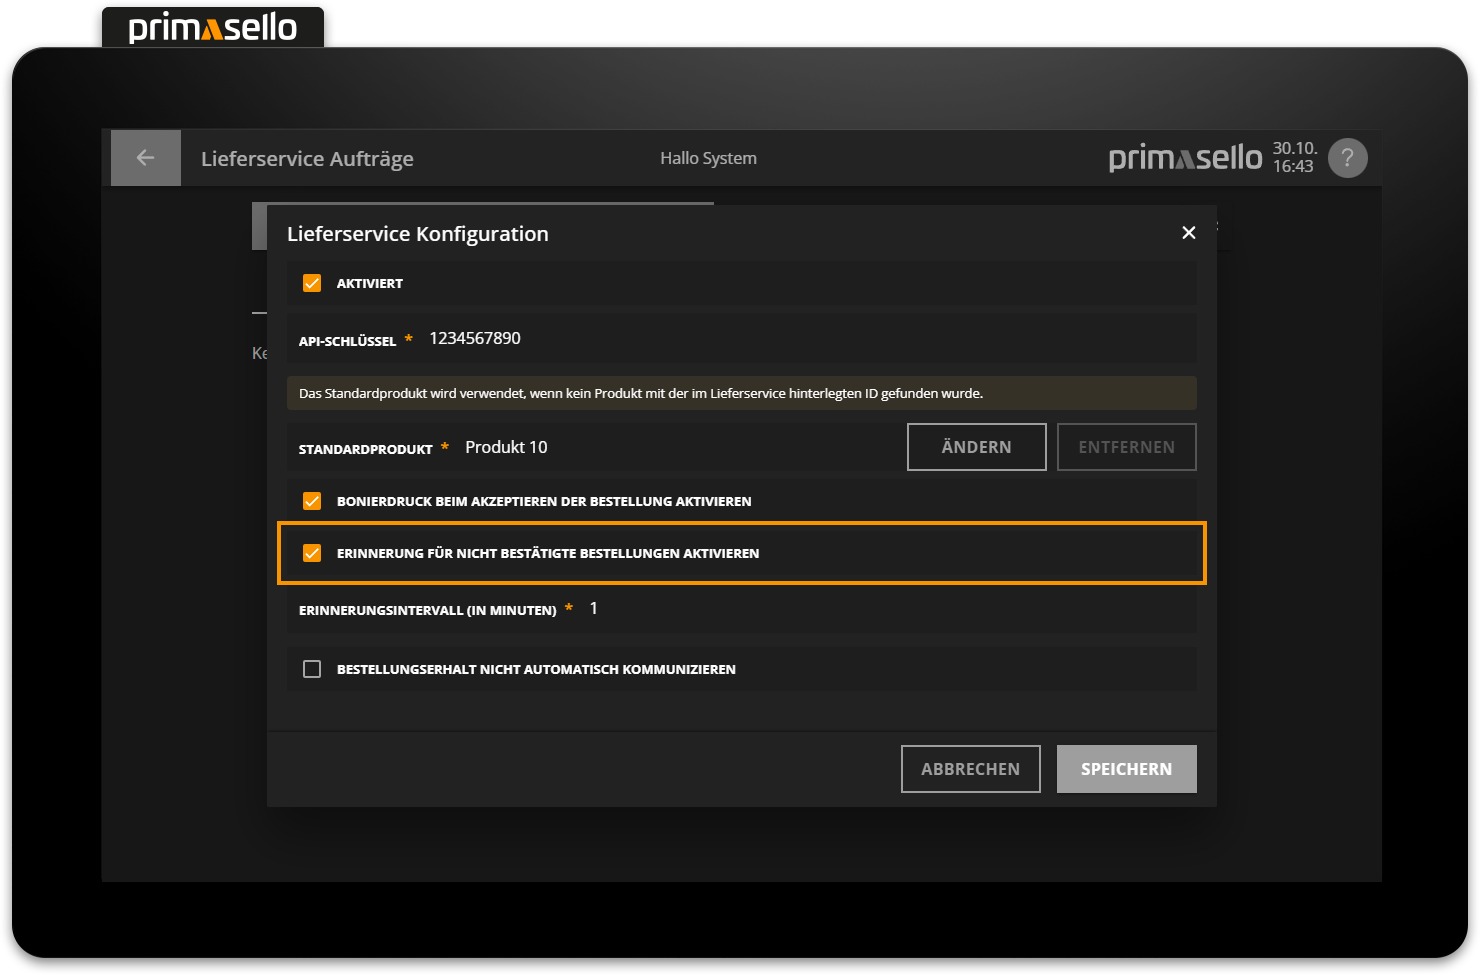Enable Bestellungserhalt nicht automatisch kommunizieren
Image resolution: width=1480 pixels, height=975 pixels.
(312, 668)
